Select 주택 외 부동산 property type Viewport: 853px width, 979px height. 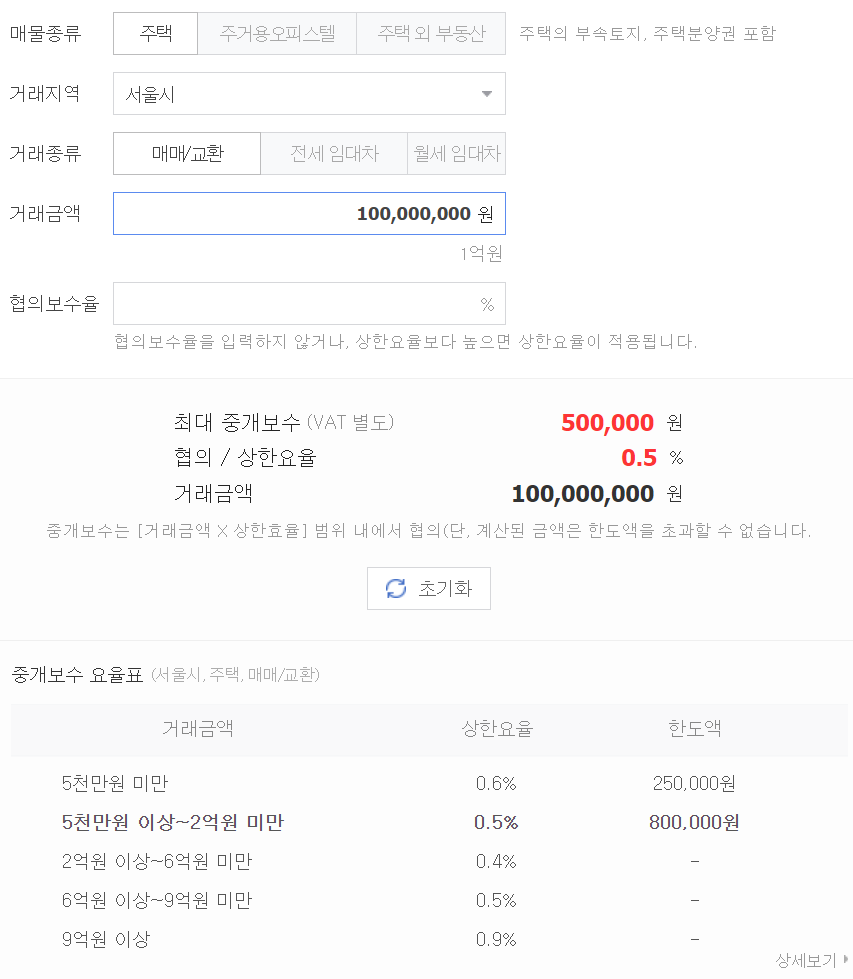(431, 34)
